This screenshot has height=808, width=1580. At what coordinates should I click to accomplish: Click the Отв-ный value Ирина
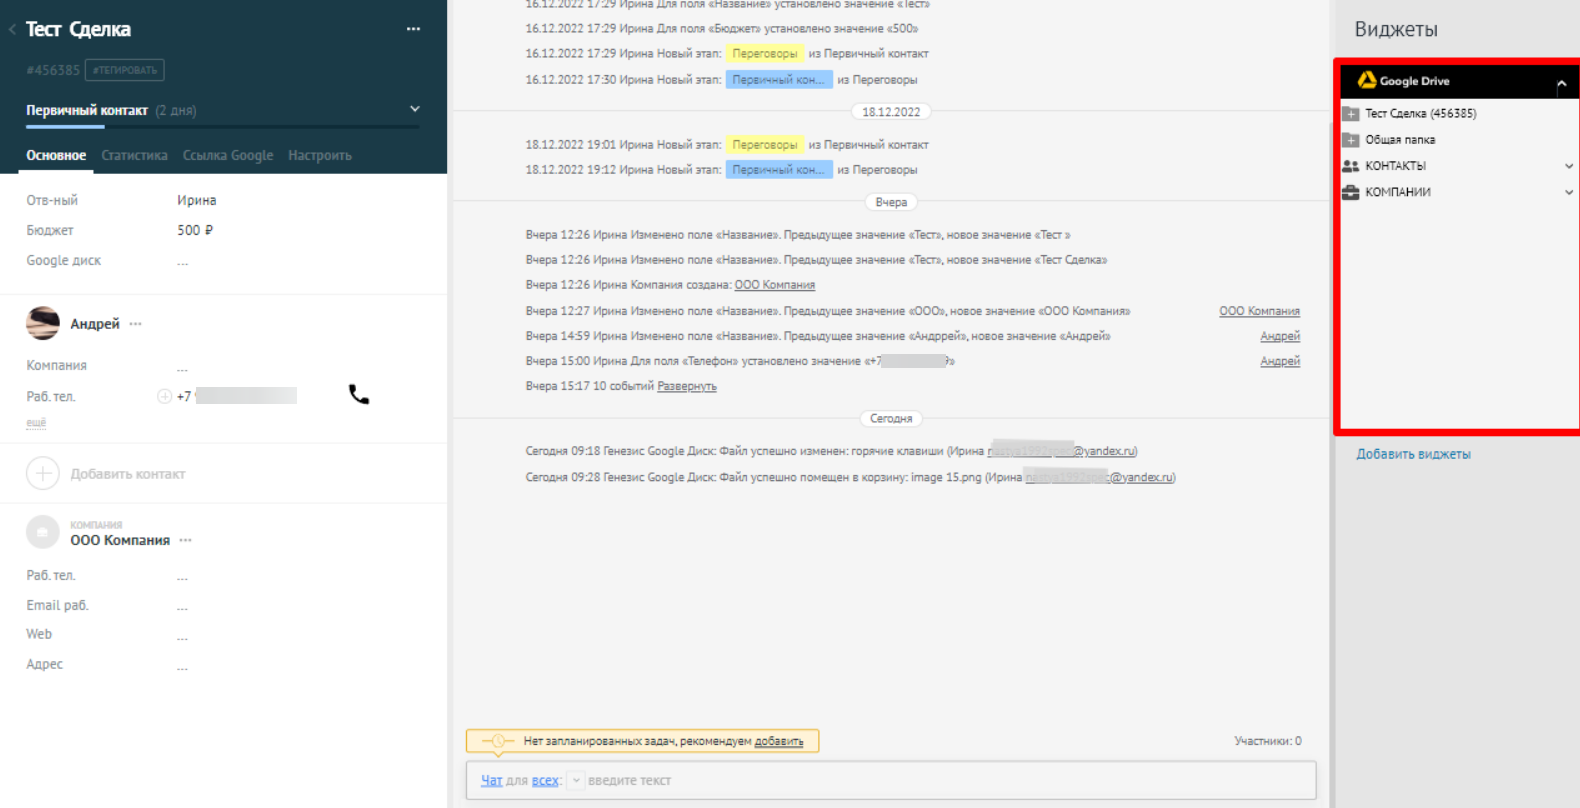pos(197,200)
